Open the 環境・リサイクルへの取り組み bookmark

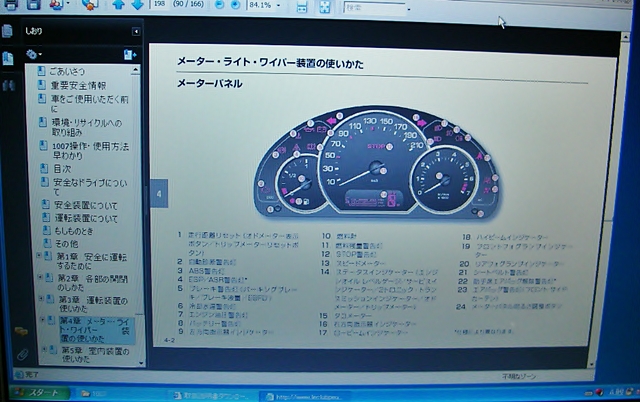tap(87, 127)
